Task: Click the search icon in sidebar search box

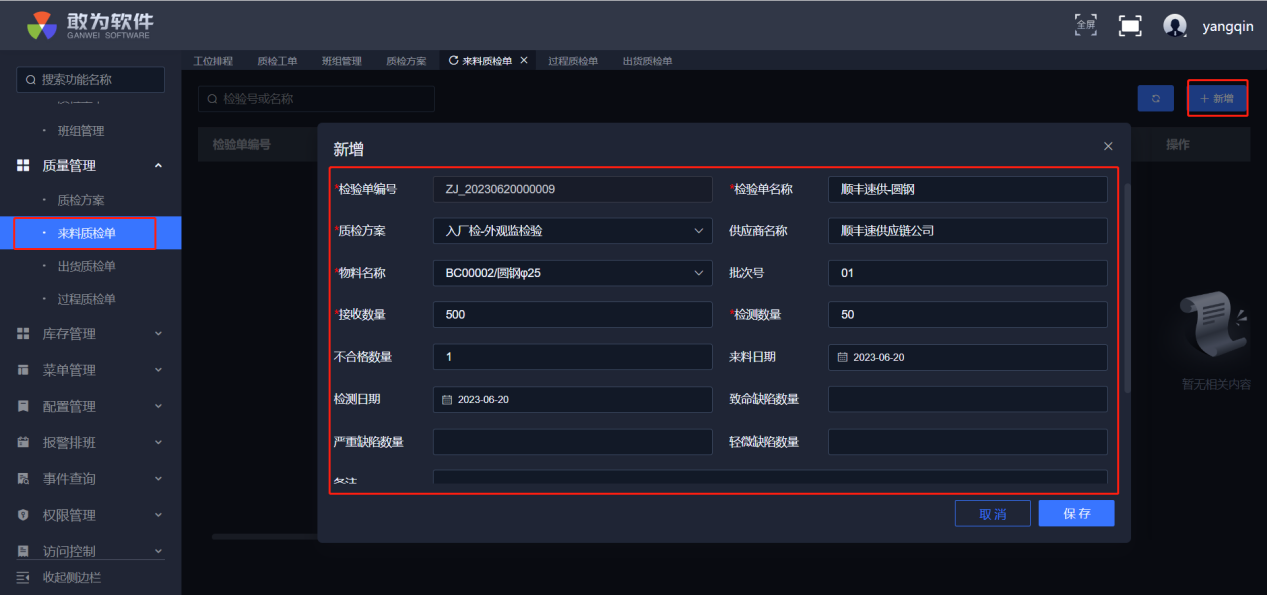Action: 30,80
